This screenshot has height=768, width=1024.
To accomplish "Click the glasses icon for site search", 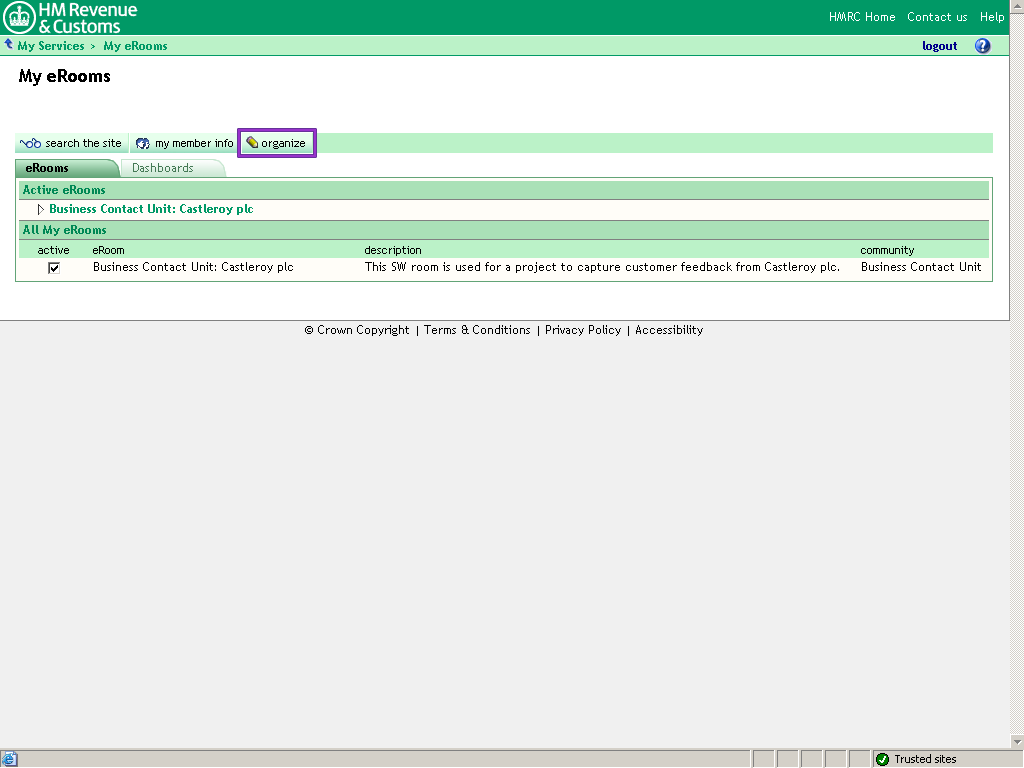I will [30, 144].
